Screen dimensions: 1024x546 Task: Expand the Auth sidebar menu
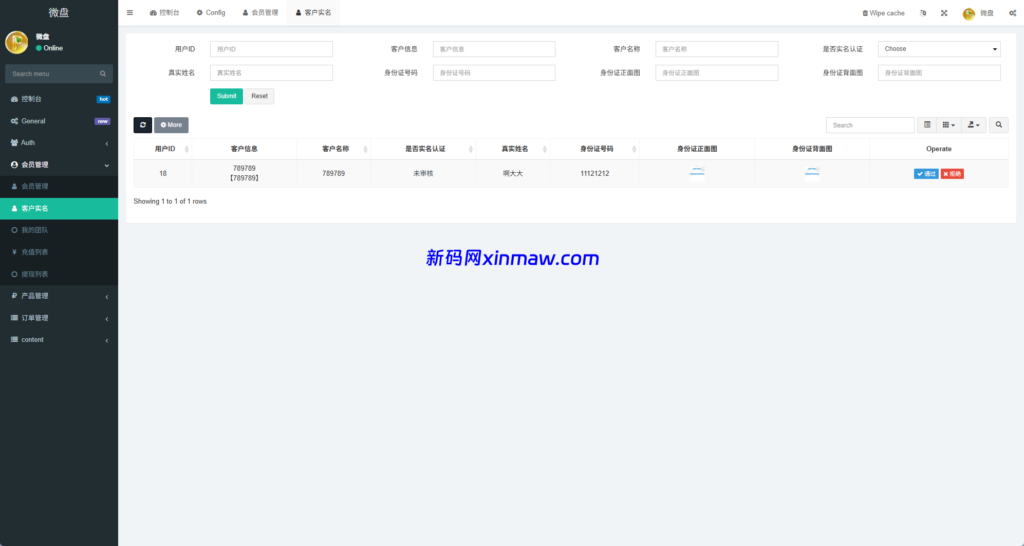(59, 143)
